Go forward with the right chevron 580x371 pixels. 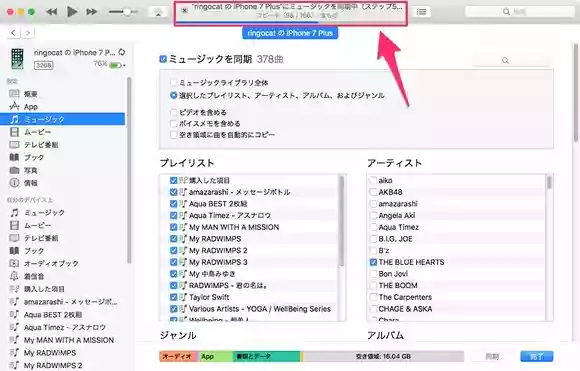tap(27, 33)
